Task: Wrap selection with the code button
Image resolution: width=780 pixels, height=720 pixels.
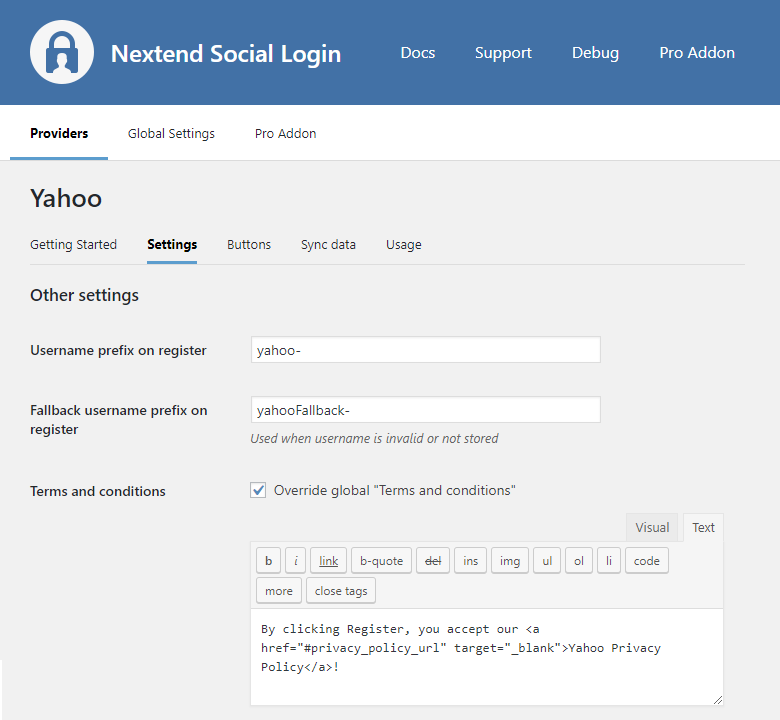Action: tap(646, 561)
